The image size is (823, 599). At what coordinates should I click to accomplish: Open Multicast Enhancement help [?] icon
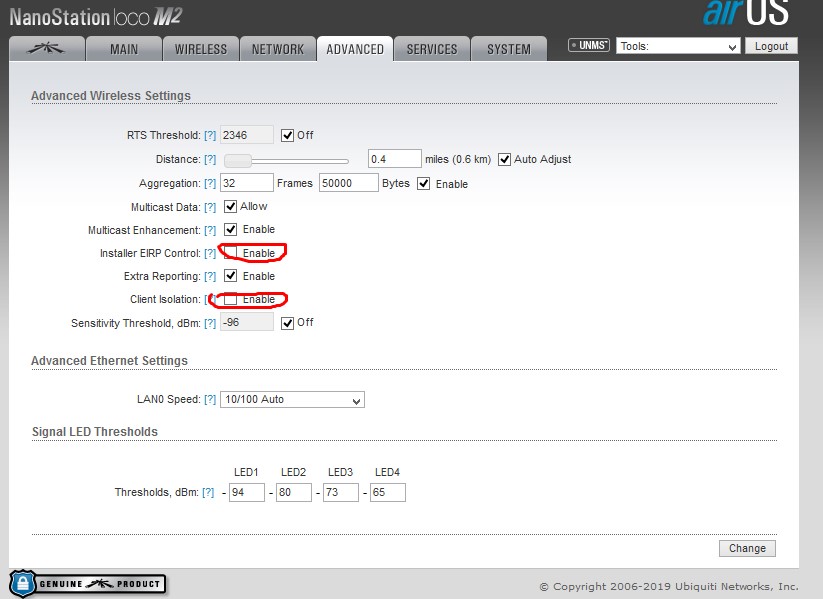tap(210, 230)
